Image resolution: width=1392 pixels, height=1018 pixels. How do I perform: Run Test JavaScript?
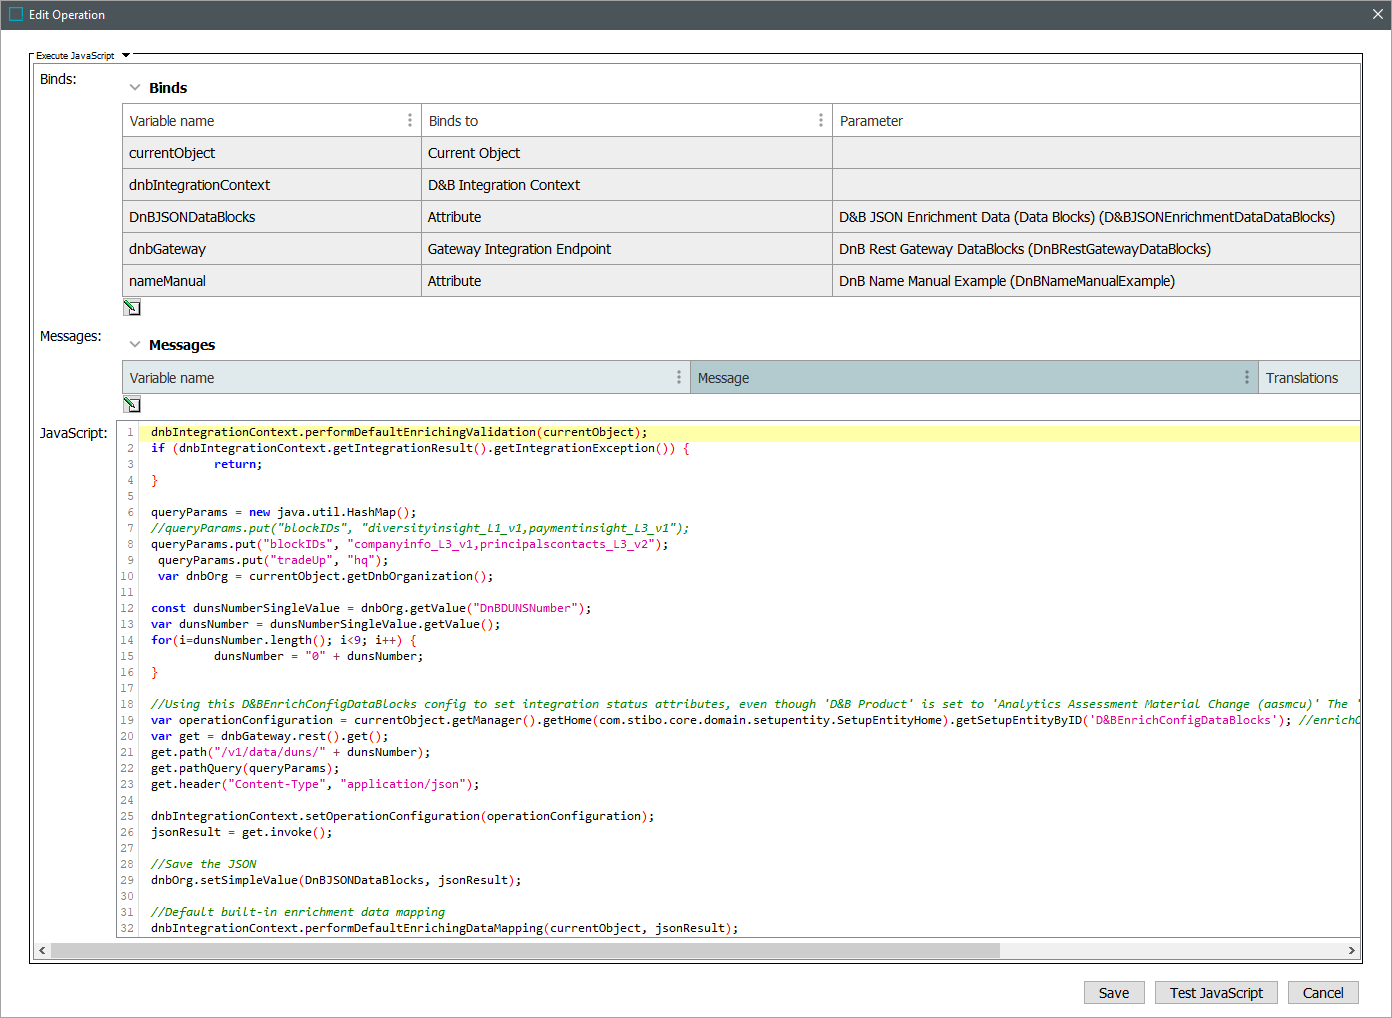[x=1216, y=993]
